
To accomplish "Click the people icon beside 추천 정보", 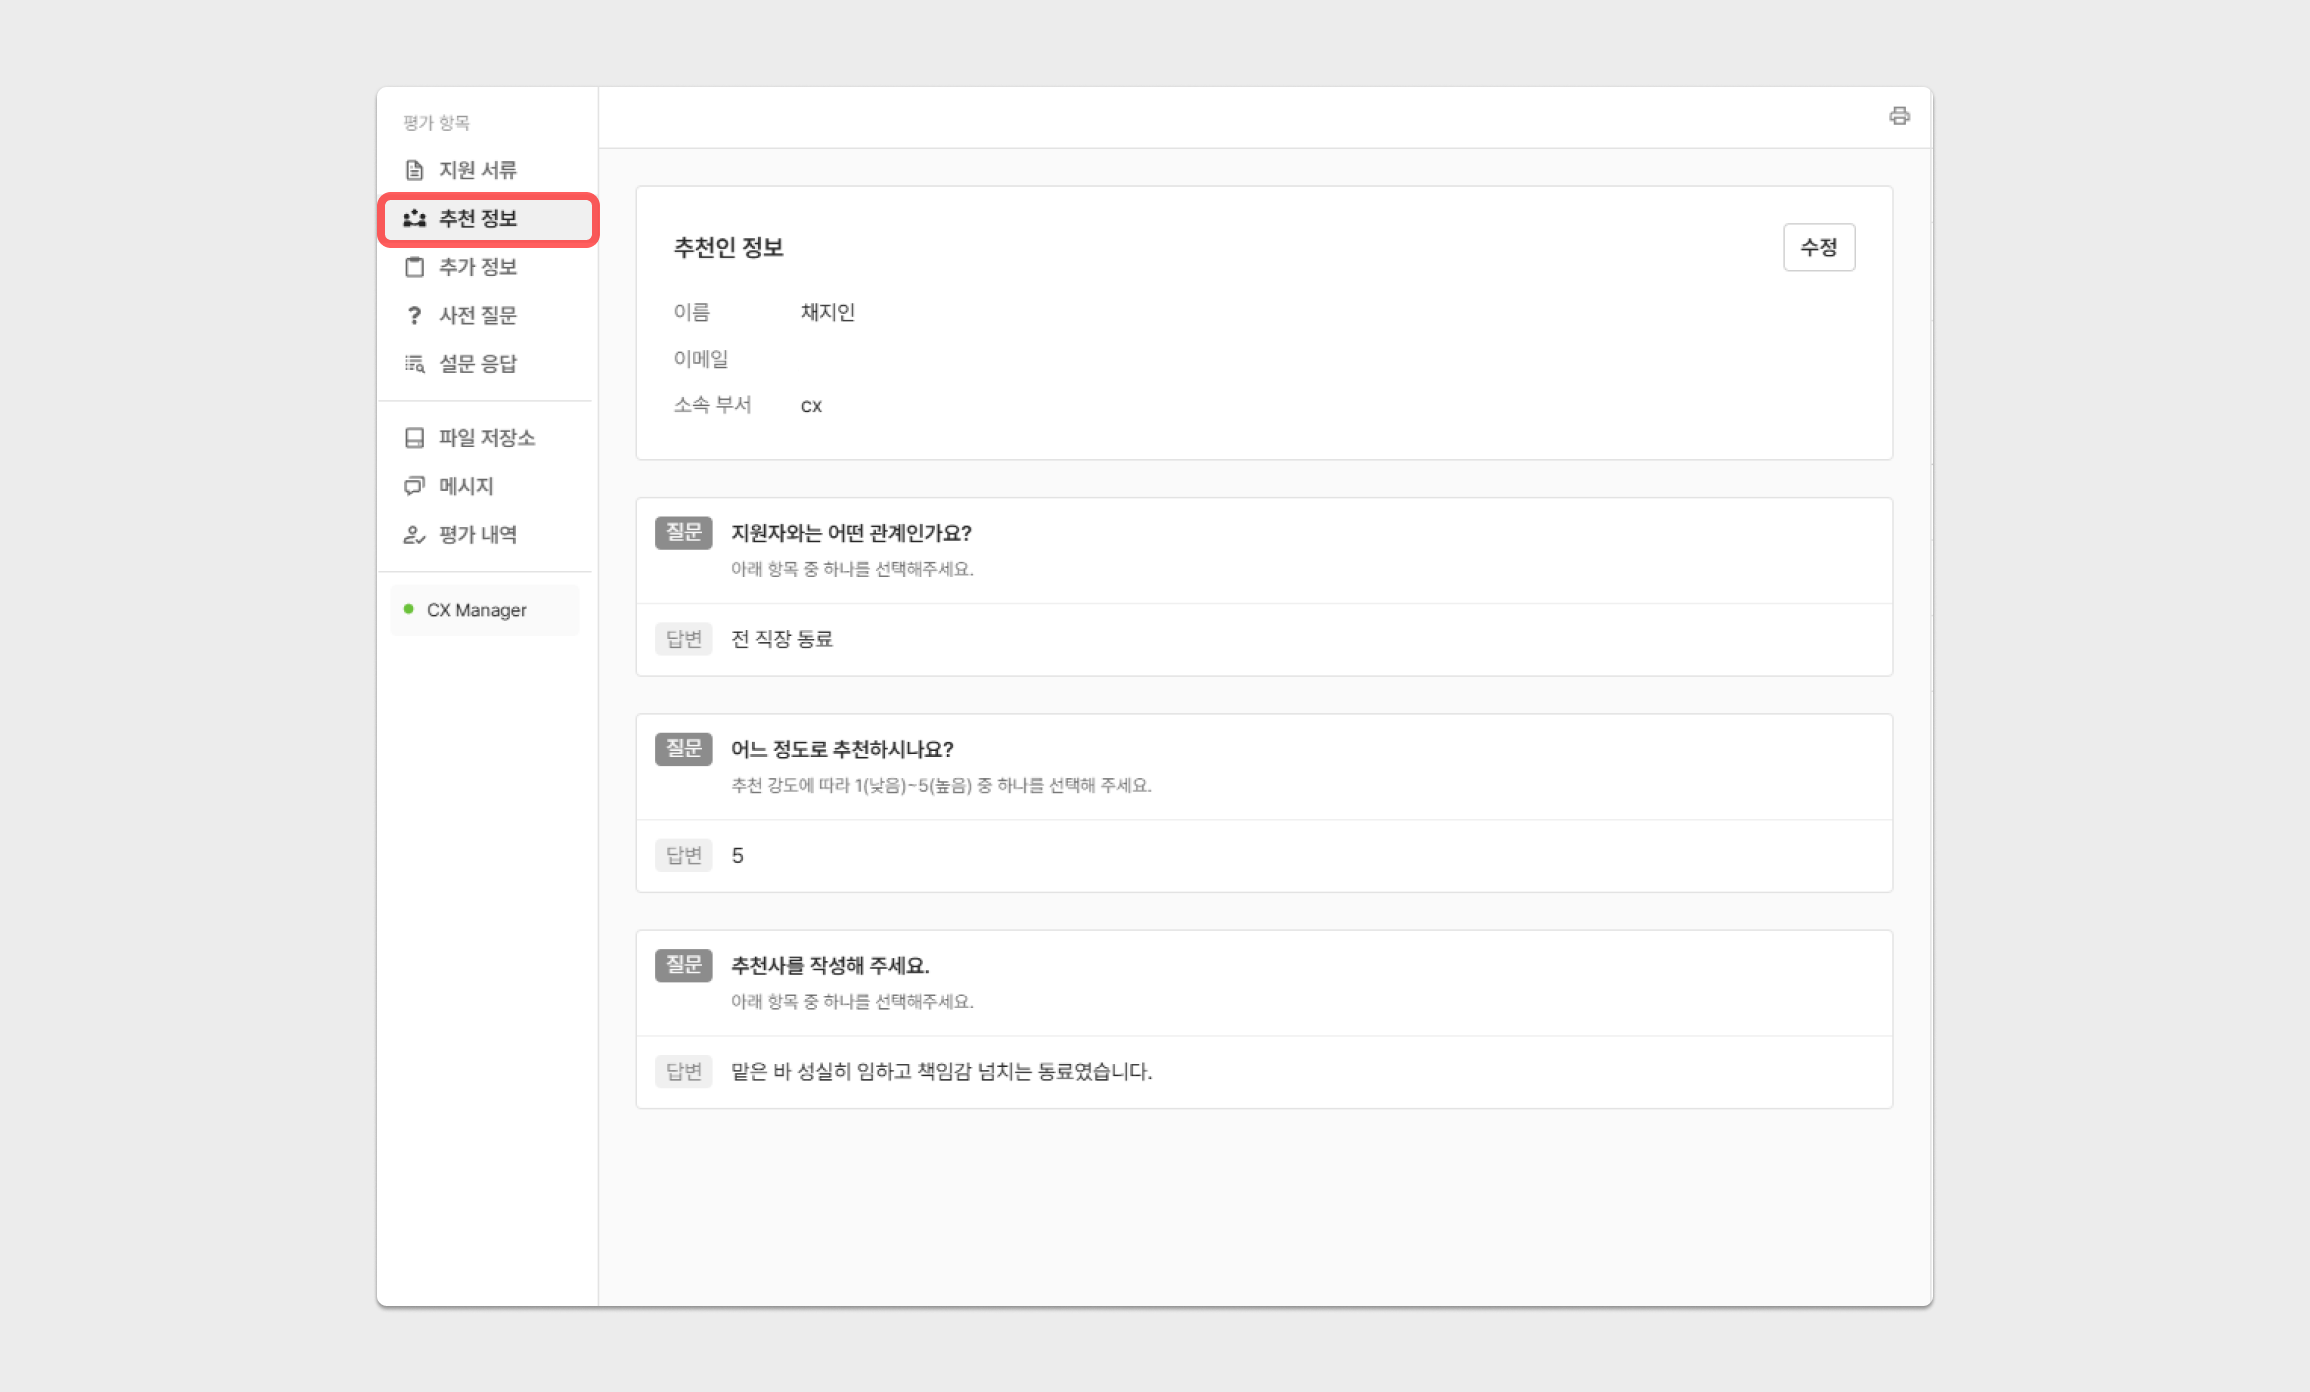I will 414,218.
